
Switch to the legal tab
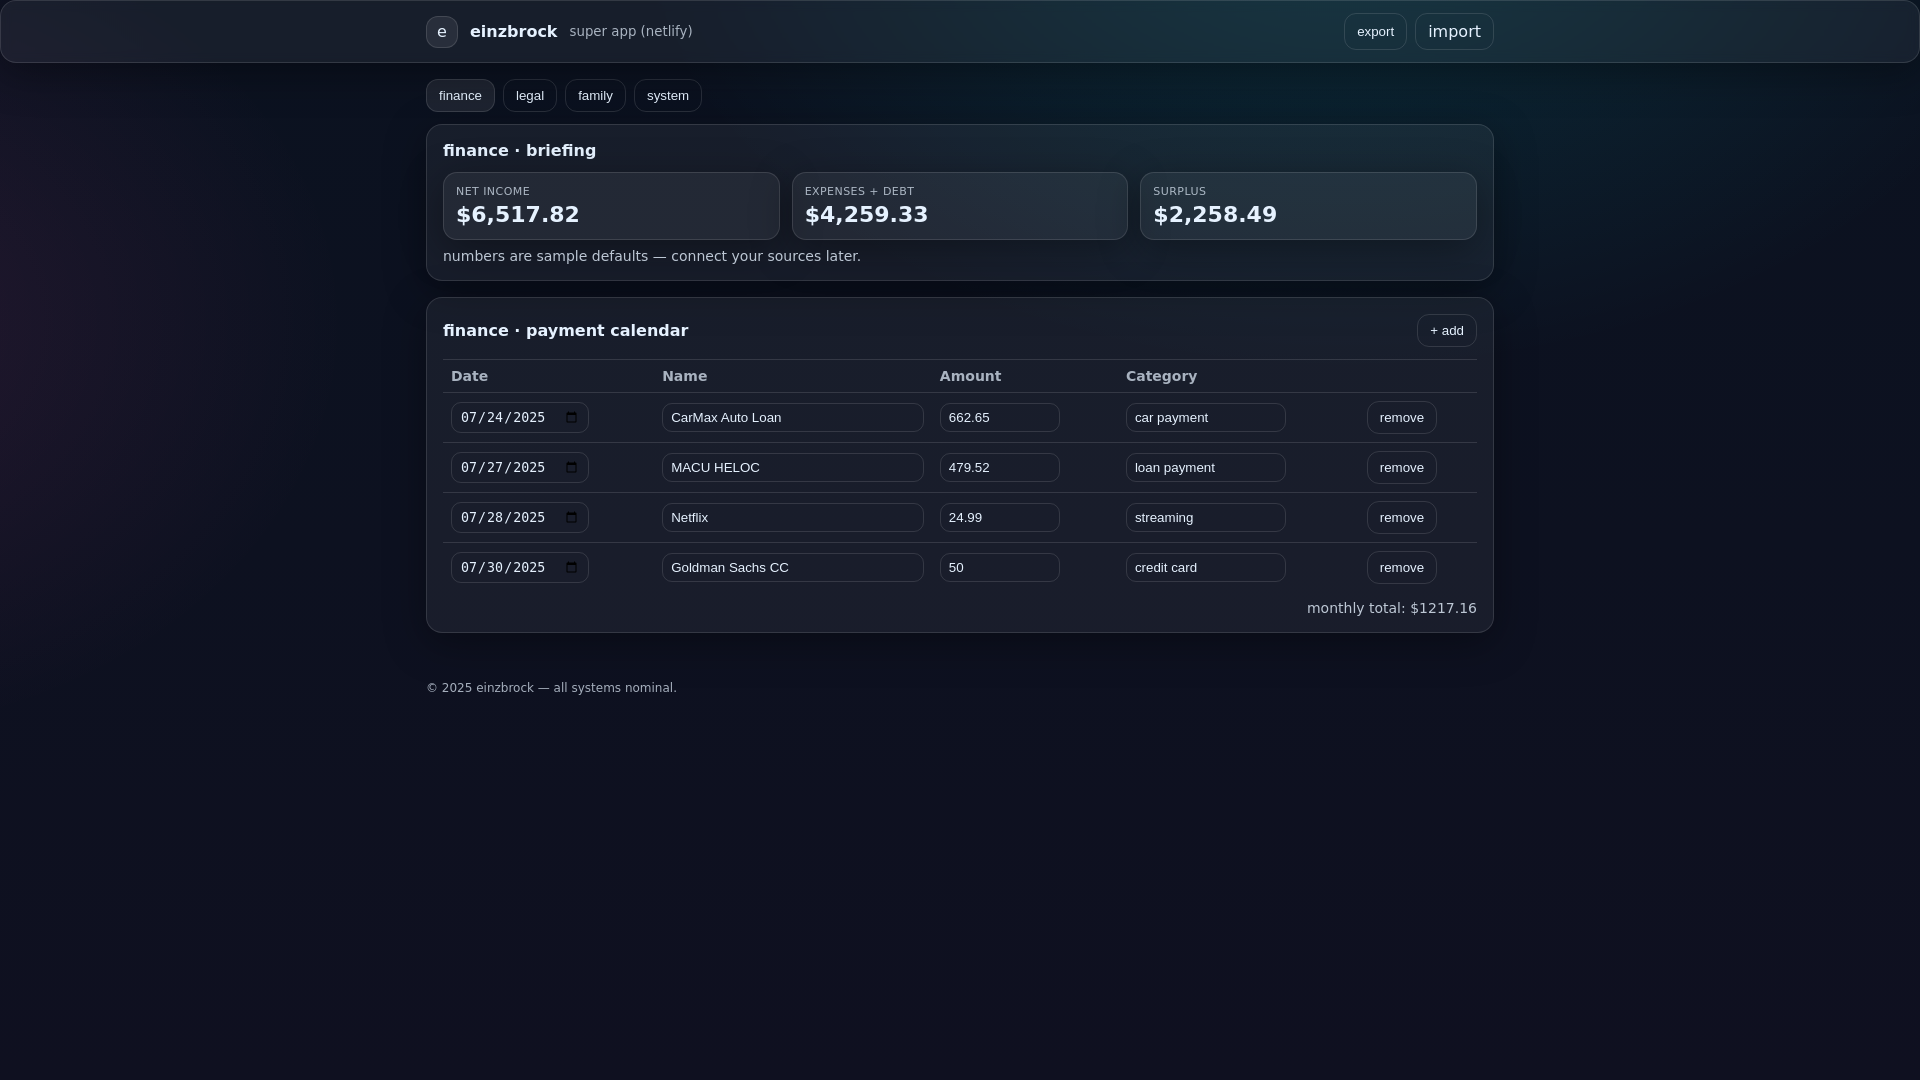tap(530, 96)
